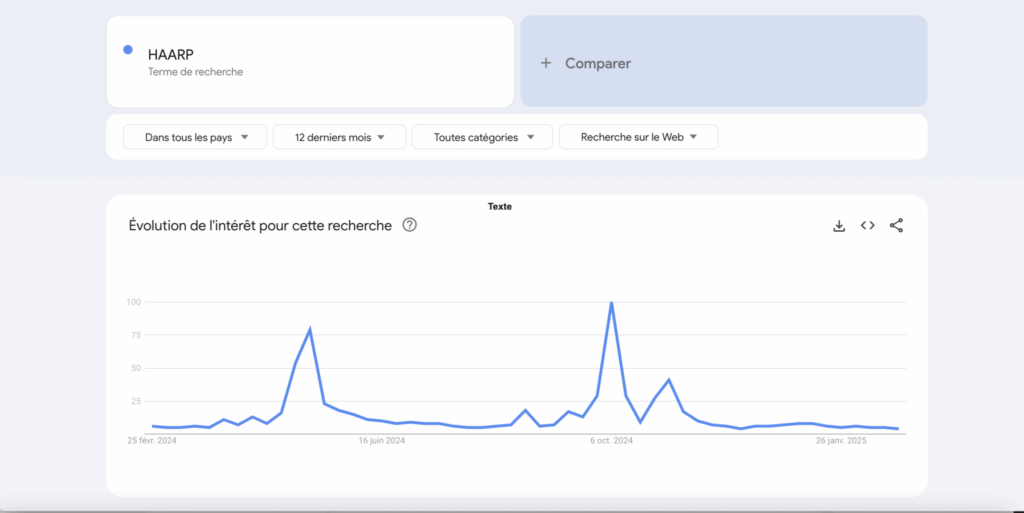The image size is (1024, 513).
Task: Download the interest chart data as CSV
Action: (x=839, y=226)
